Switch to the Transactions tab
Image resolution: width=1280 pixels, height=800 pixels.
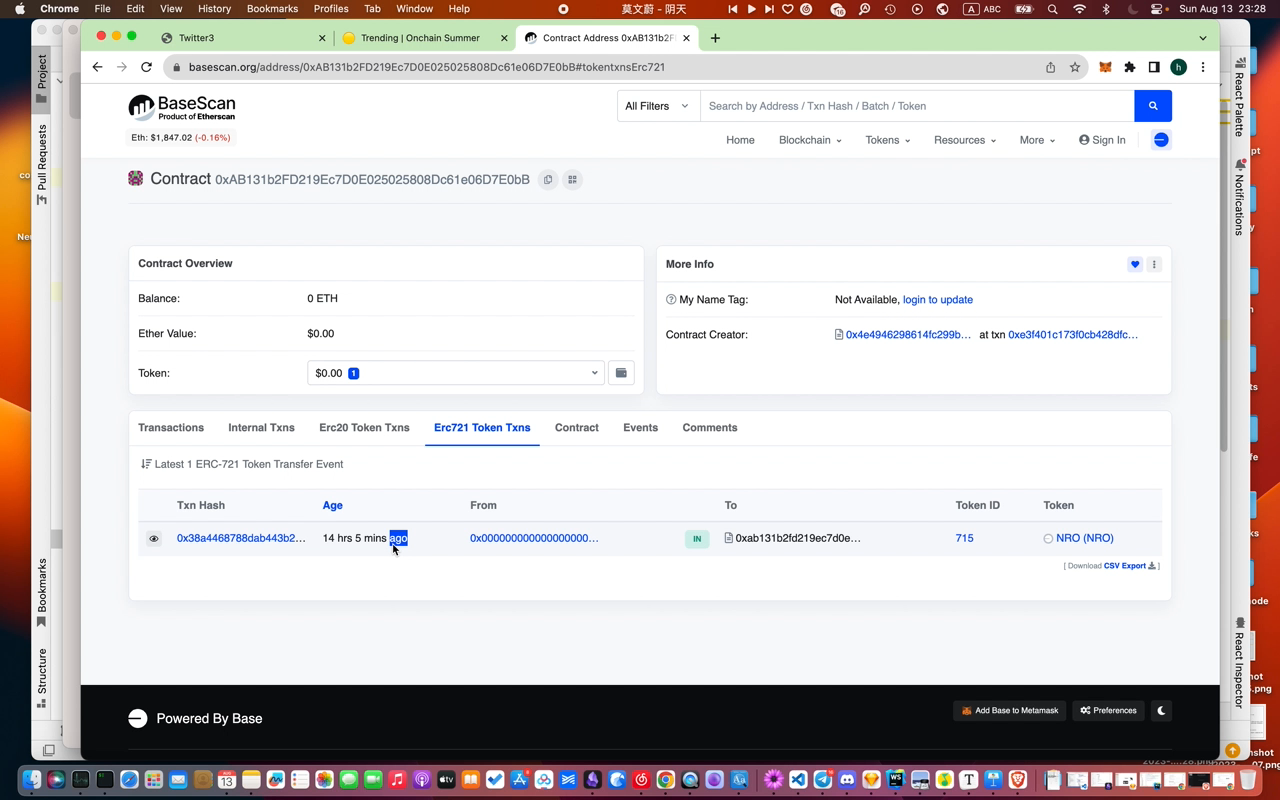click(x=171, y=428)
